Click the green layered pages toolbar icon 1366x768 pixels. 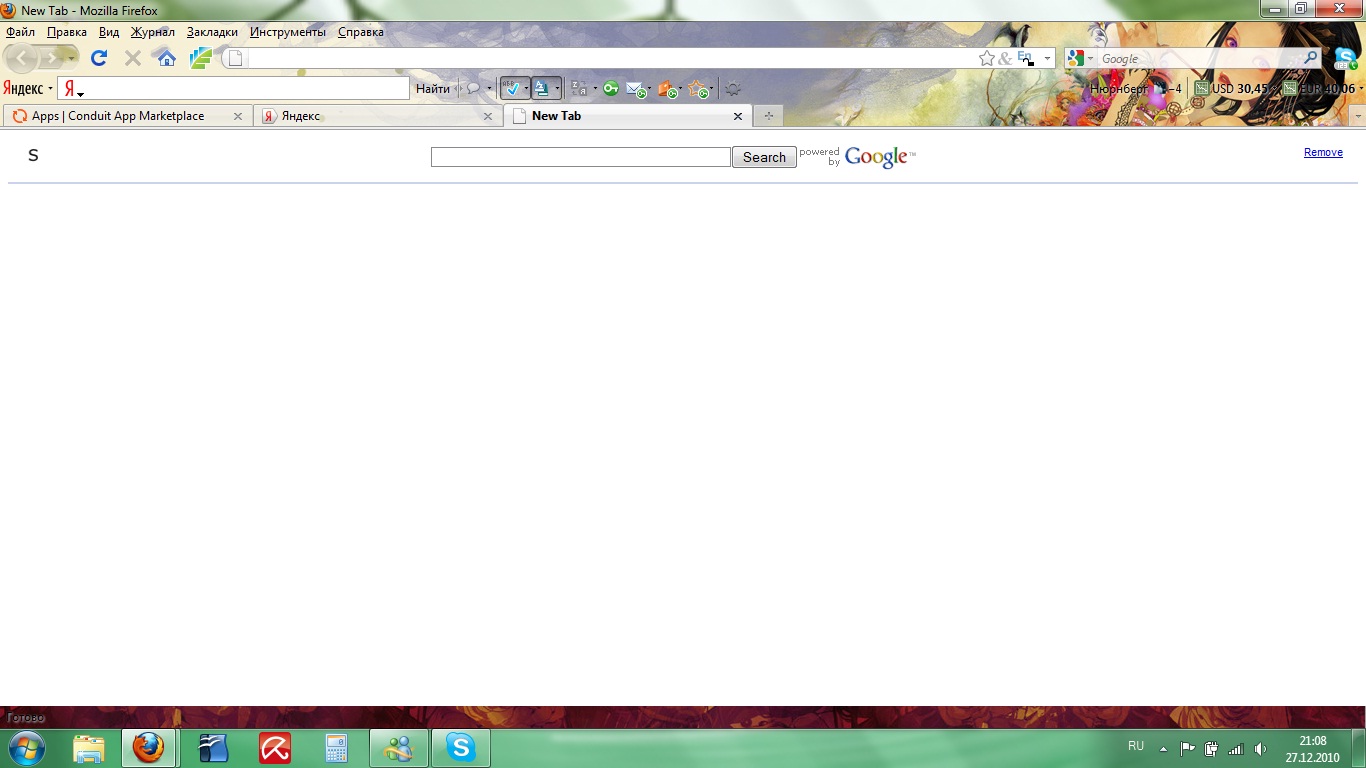click(200, 58)
